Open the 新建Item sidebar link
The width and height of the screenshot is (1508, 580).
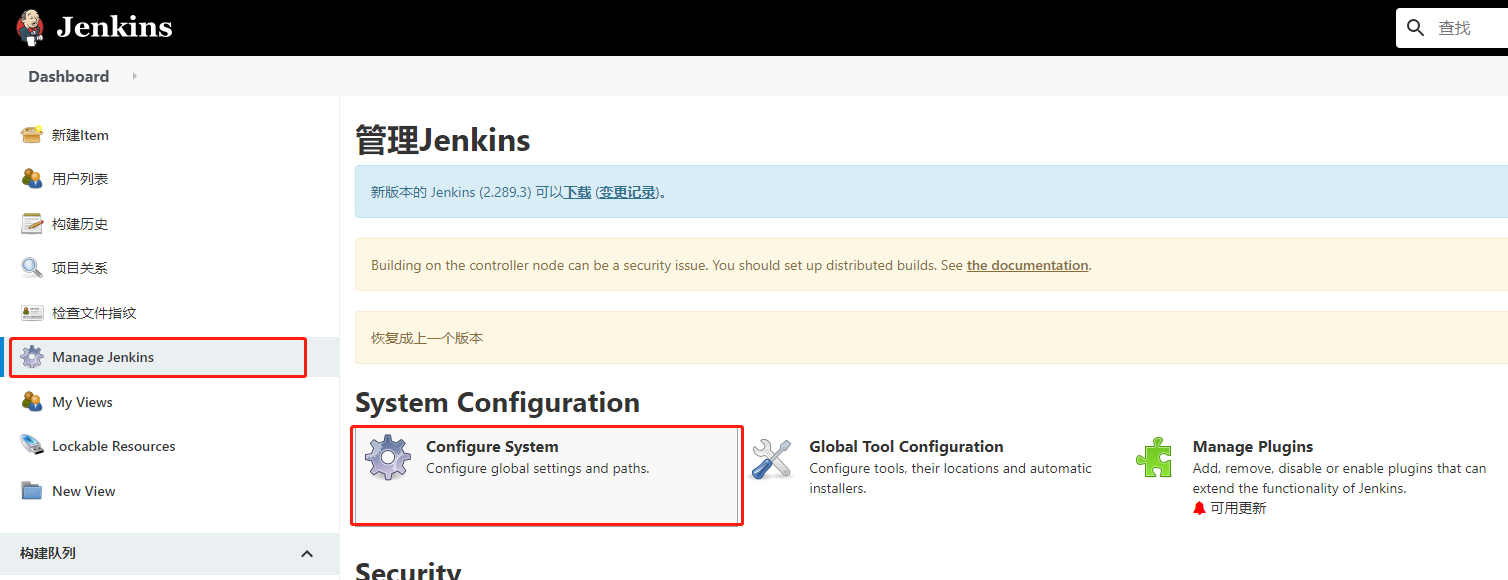[80, 135]
